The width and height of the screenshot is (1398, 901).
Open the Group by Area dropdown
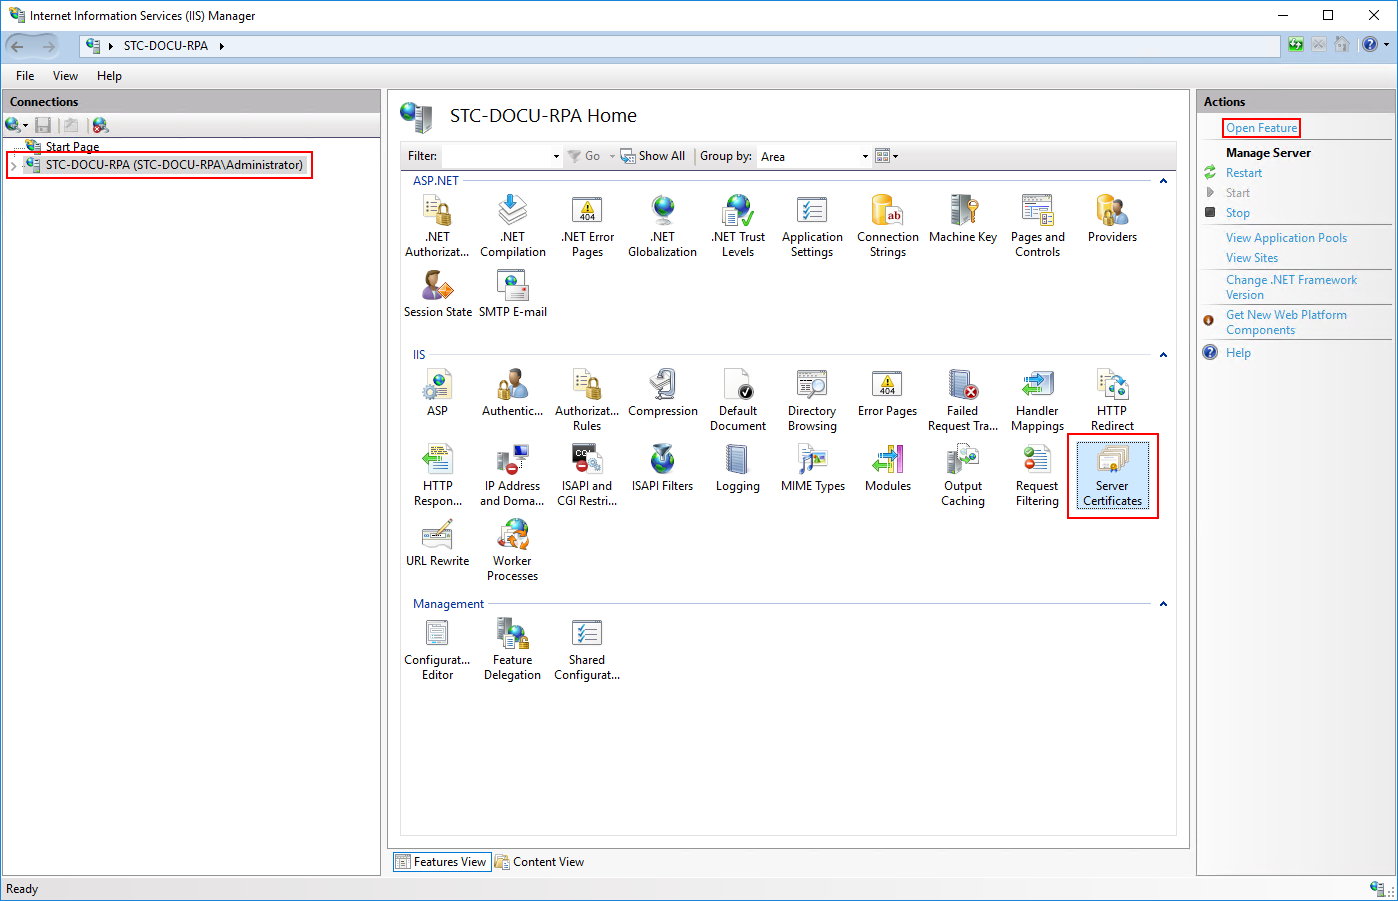click(863, 156)
